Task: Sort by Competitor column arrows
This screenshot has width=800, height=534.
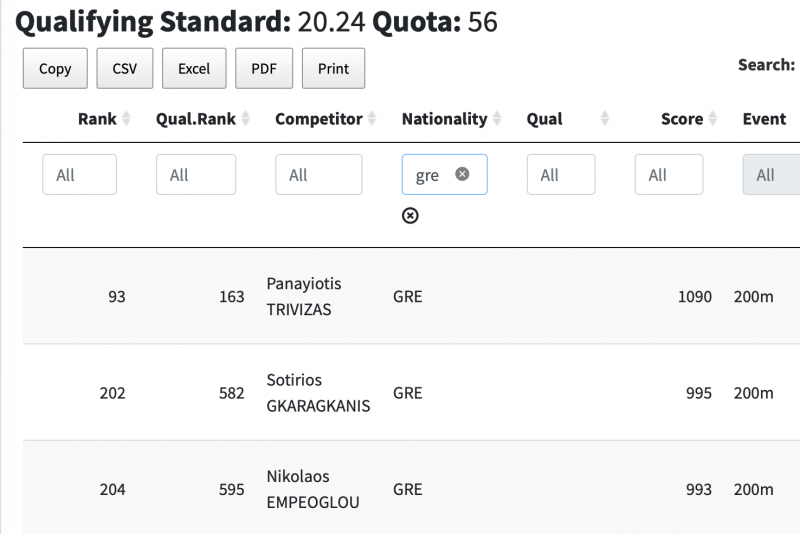Action: [x=372, y=119]
